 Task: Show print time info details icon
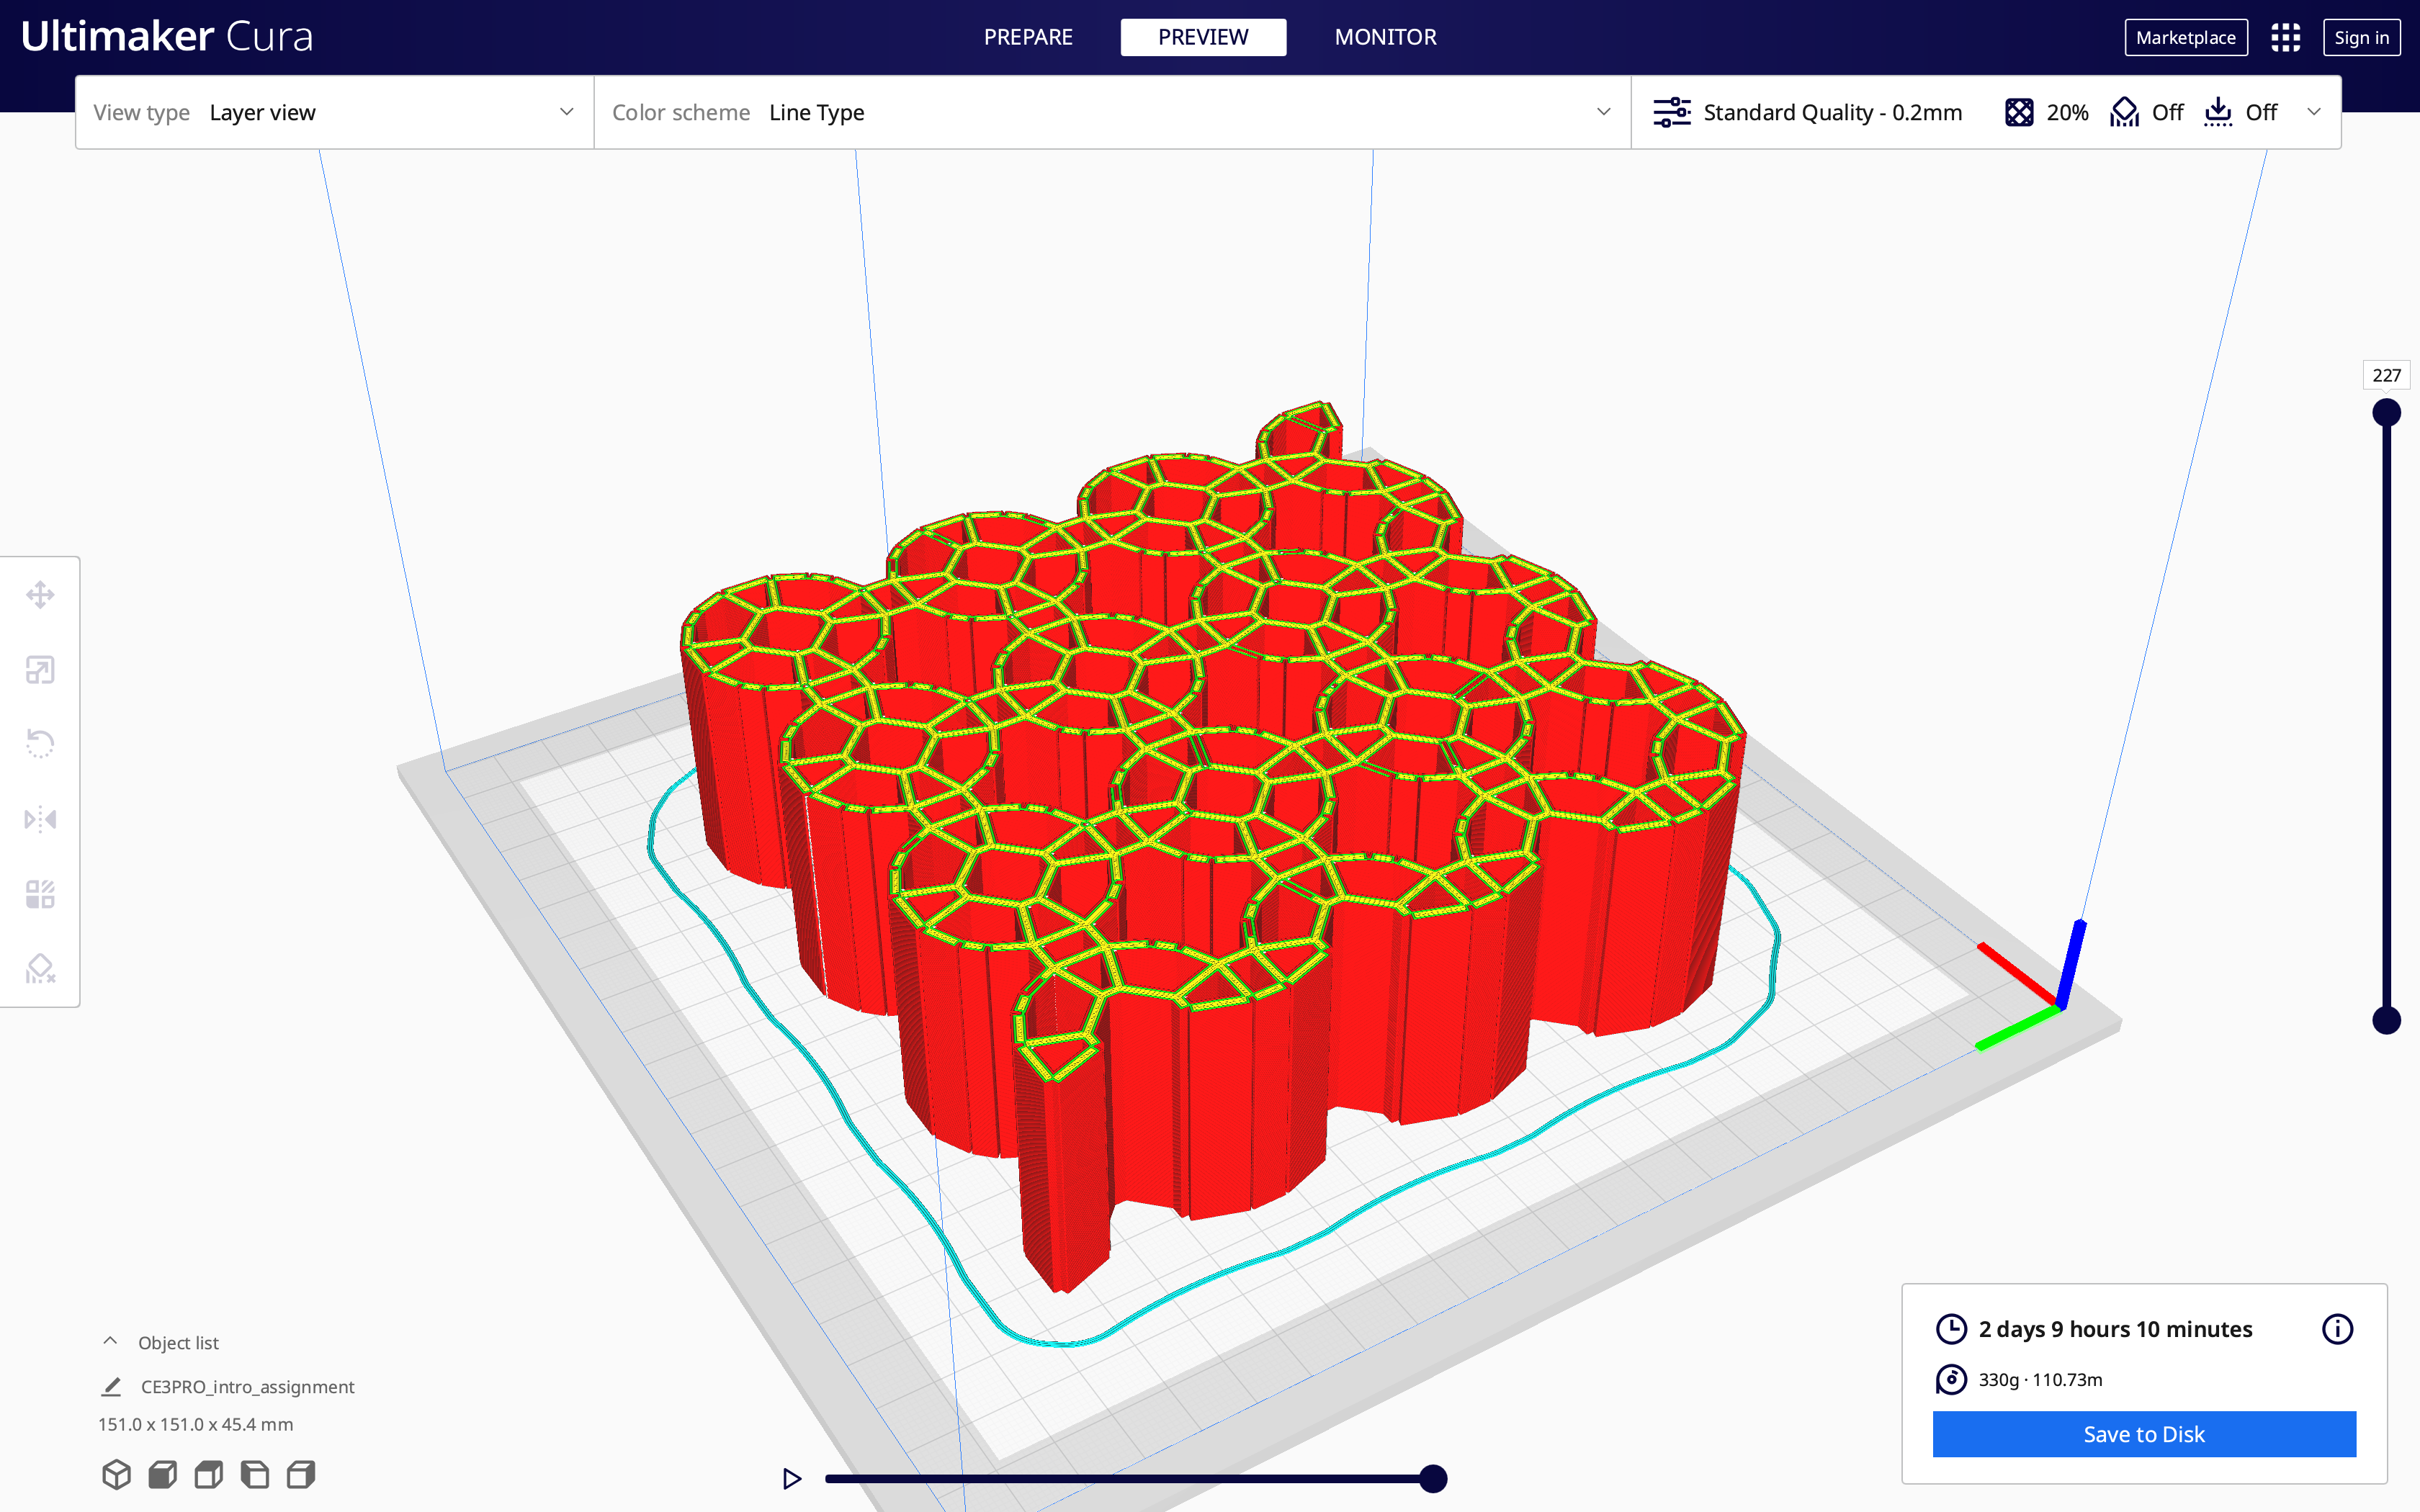coord(2337,1329)
